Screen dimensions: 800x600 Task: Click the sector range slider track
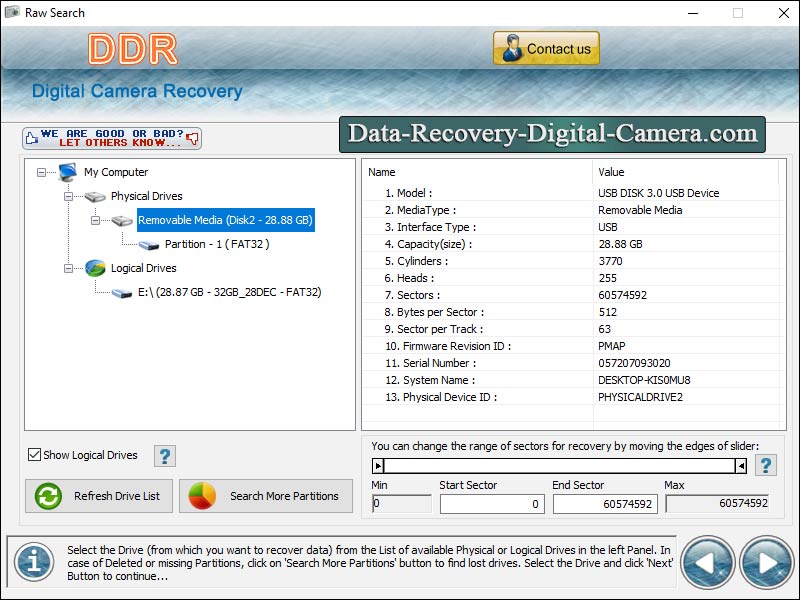[x=559, y=465]
